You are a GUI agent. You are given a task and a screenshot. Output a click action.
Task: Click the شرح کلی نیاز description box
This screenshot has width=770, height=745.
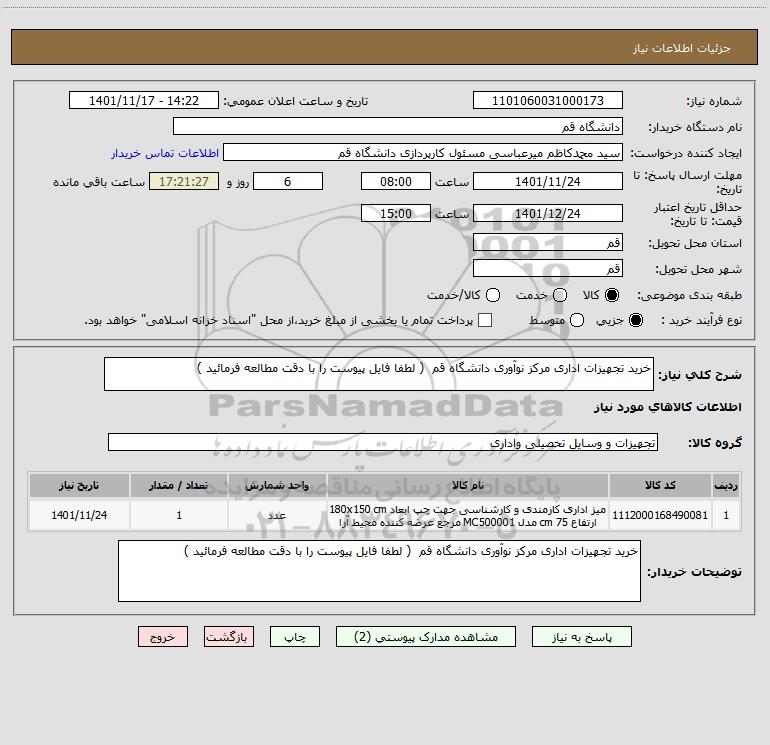coord(379,374)
